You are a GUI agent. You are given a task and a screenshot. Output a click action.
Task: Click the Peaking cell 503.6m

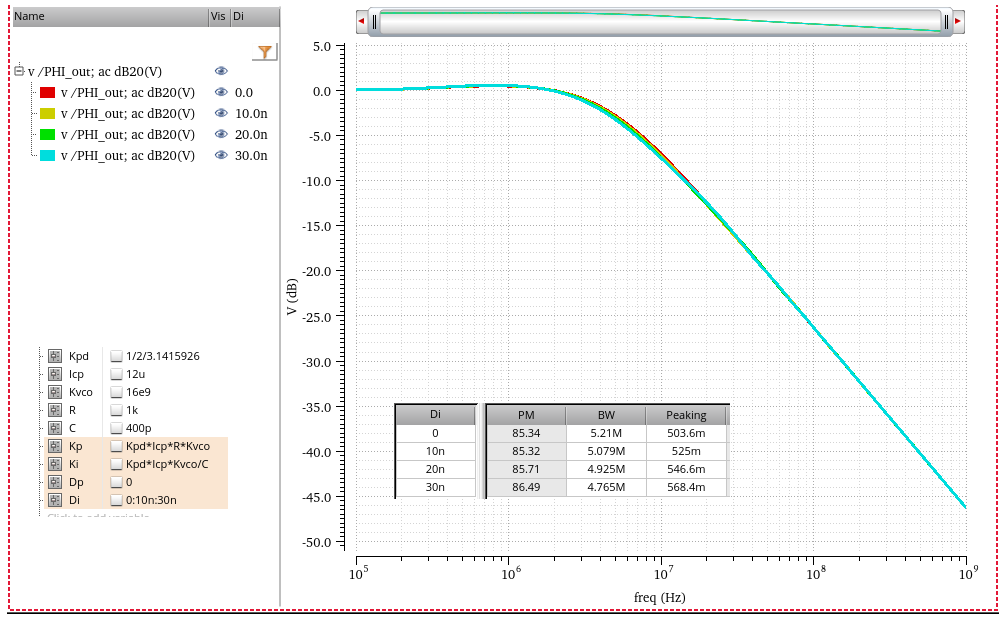pos(686,433)
